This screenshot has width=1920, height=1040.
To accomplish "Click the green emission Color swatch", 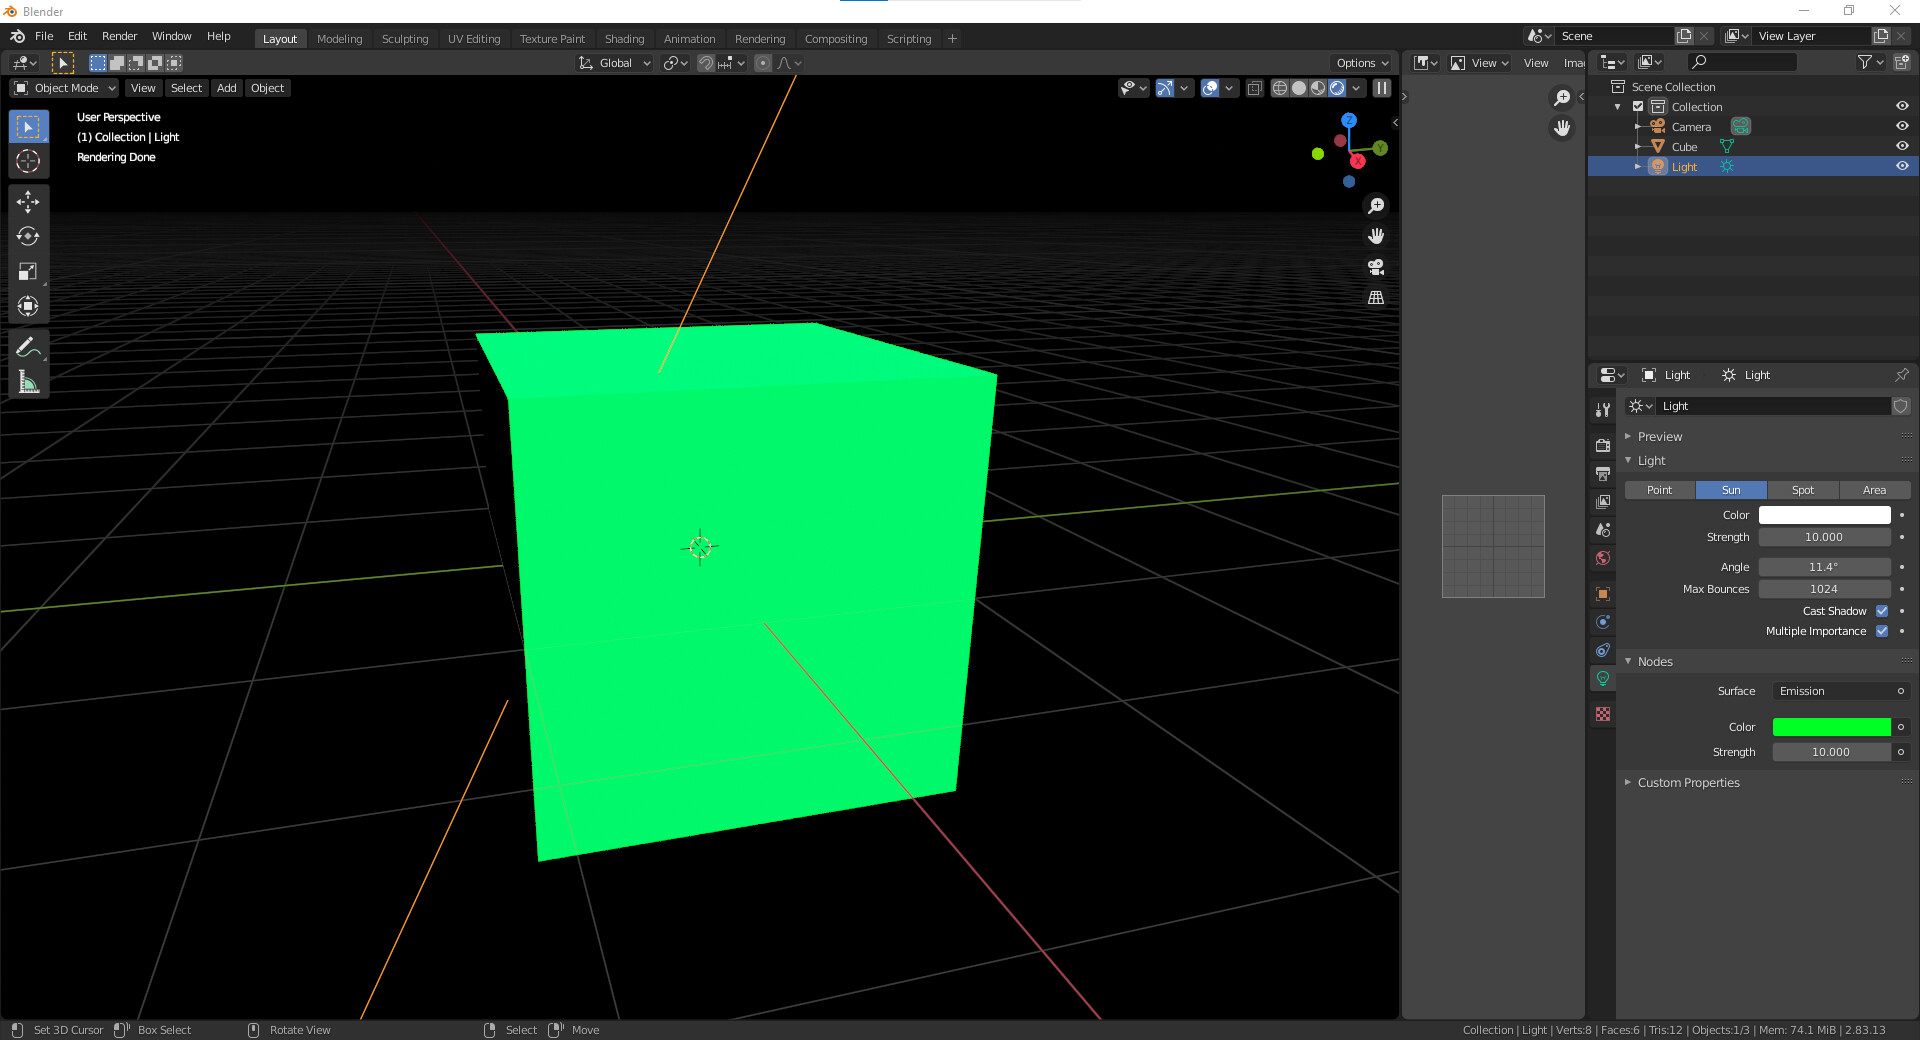I will (1832, 727).
